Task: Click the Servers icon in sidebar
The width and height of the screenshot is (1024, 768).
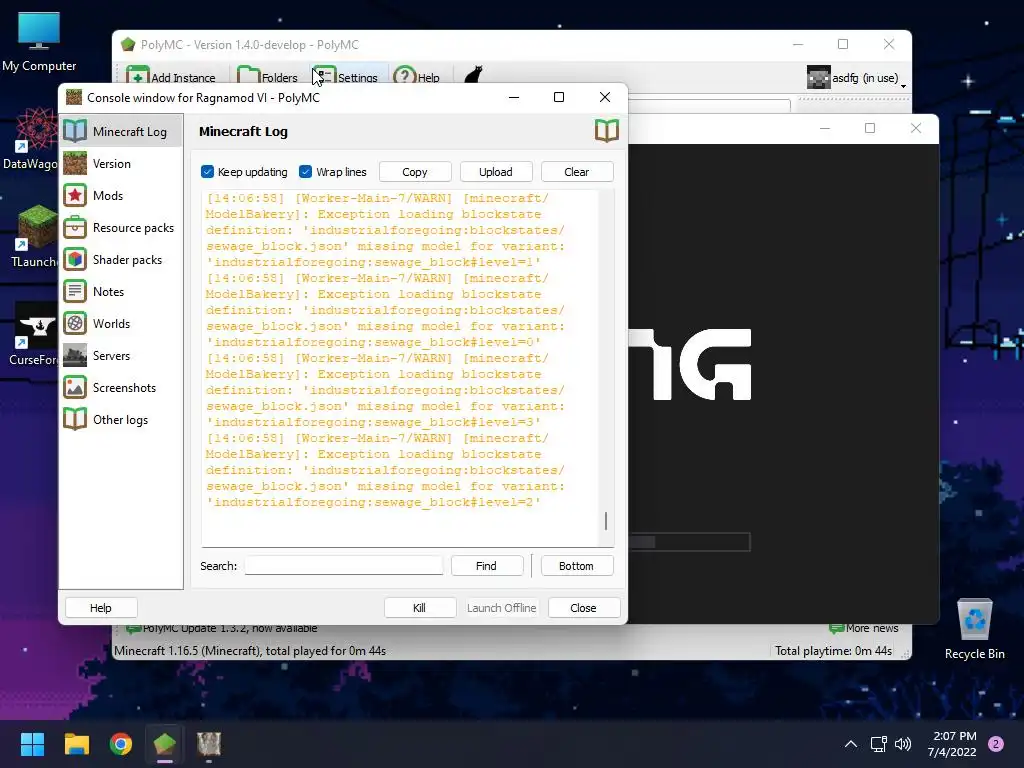Action: 75,355
